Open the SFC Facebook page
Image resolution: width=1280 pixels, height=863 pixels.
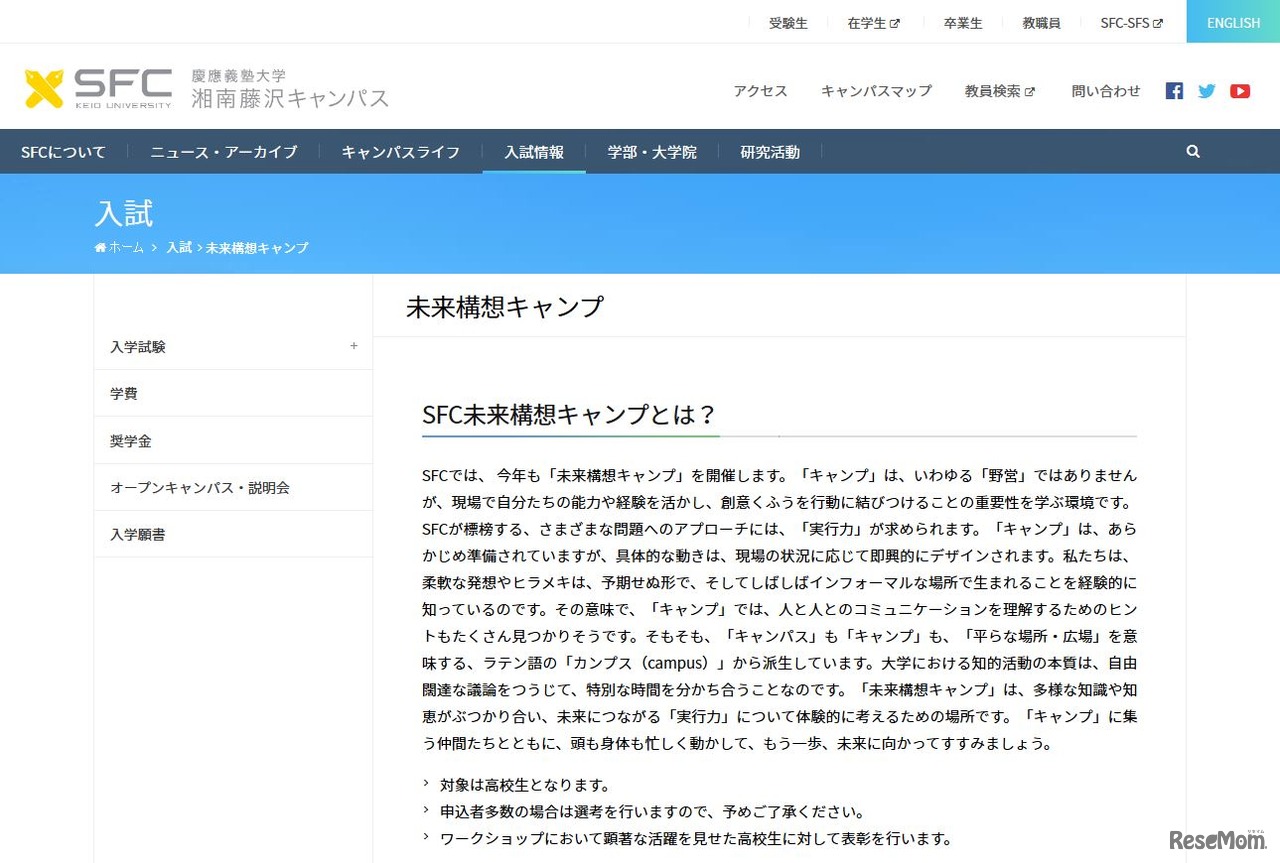(1173, 90)
